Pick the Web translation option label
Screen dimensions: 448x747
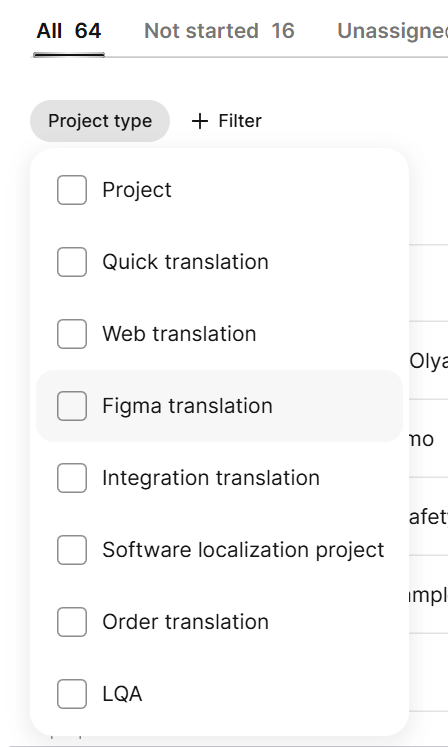point(179,334)
